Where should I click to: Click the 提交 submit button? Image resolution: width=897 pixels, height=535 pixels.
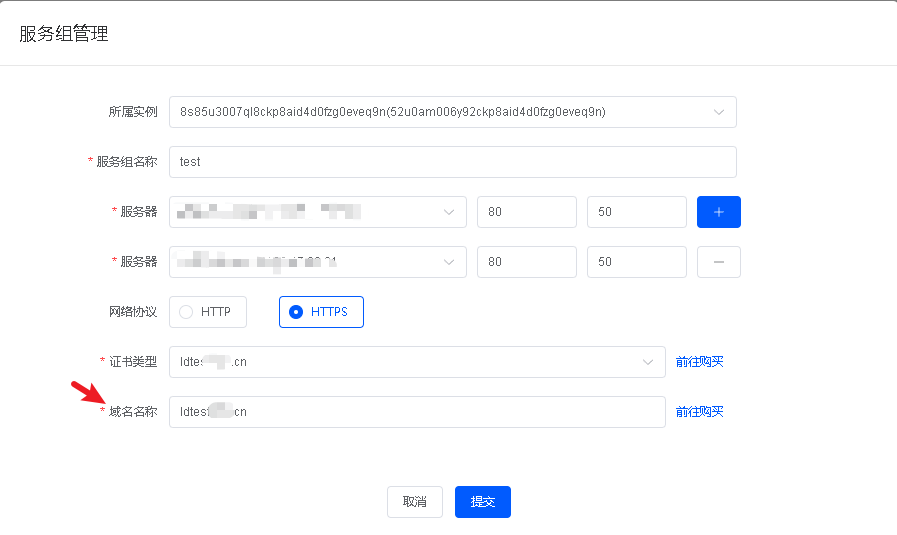(482, 502)
